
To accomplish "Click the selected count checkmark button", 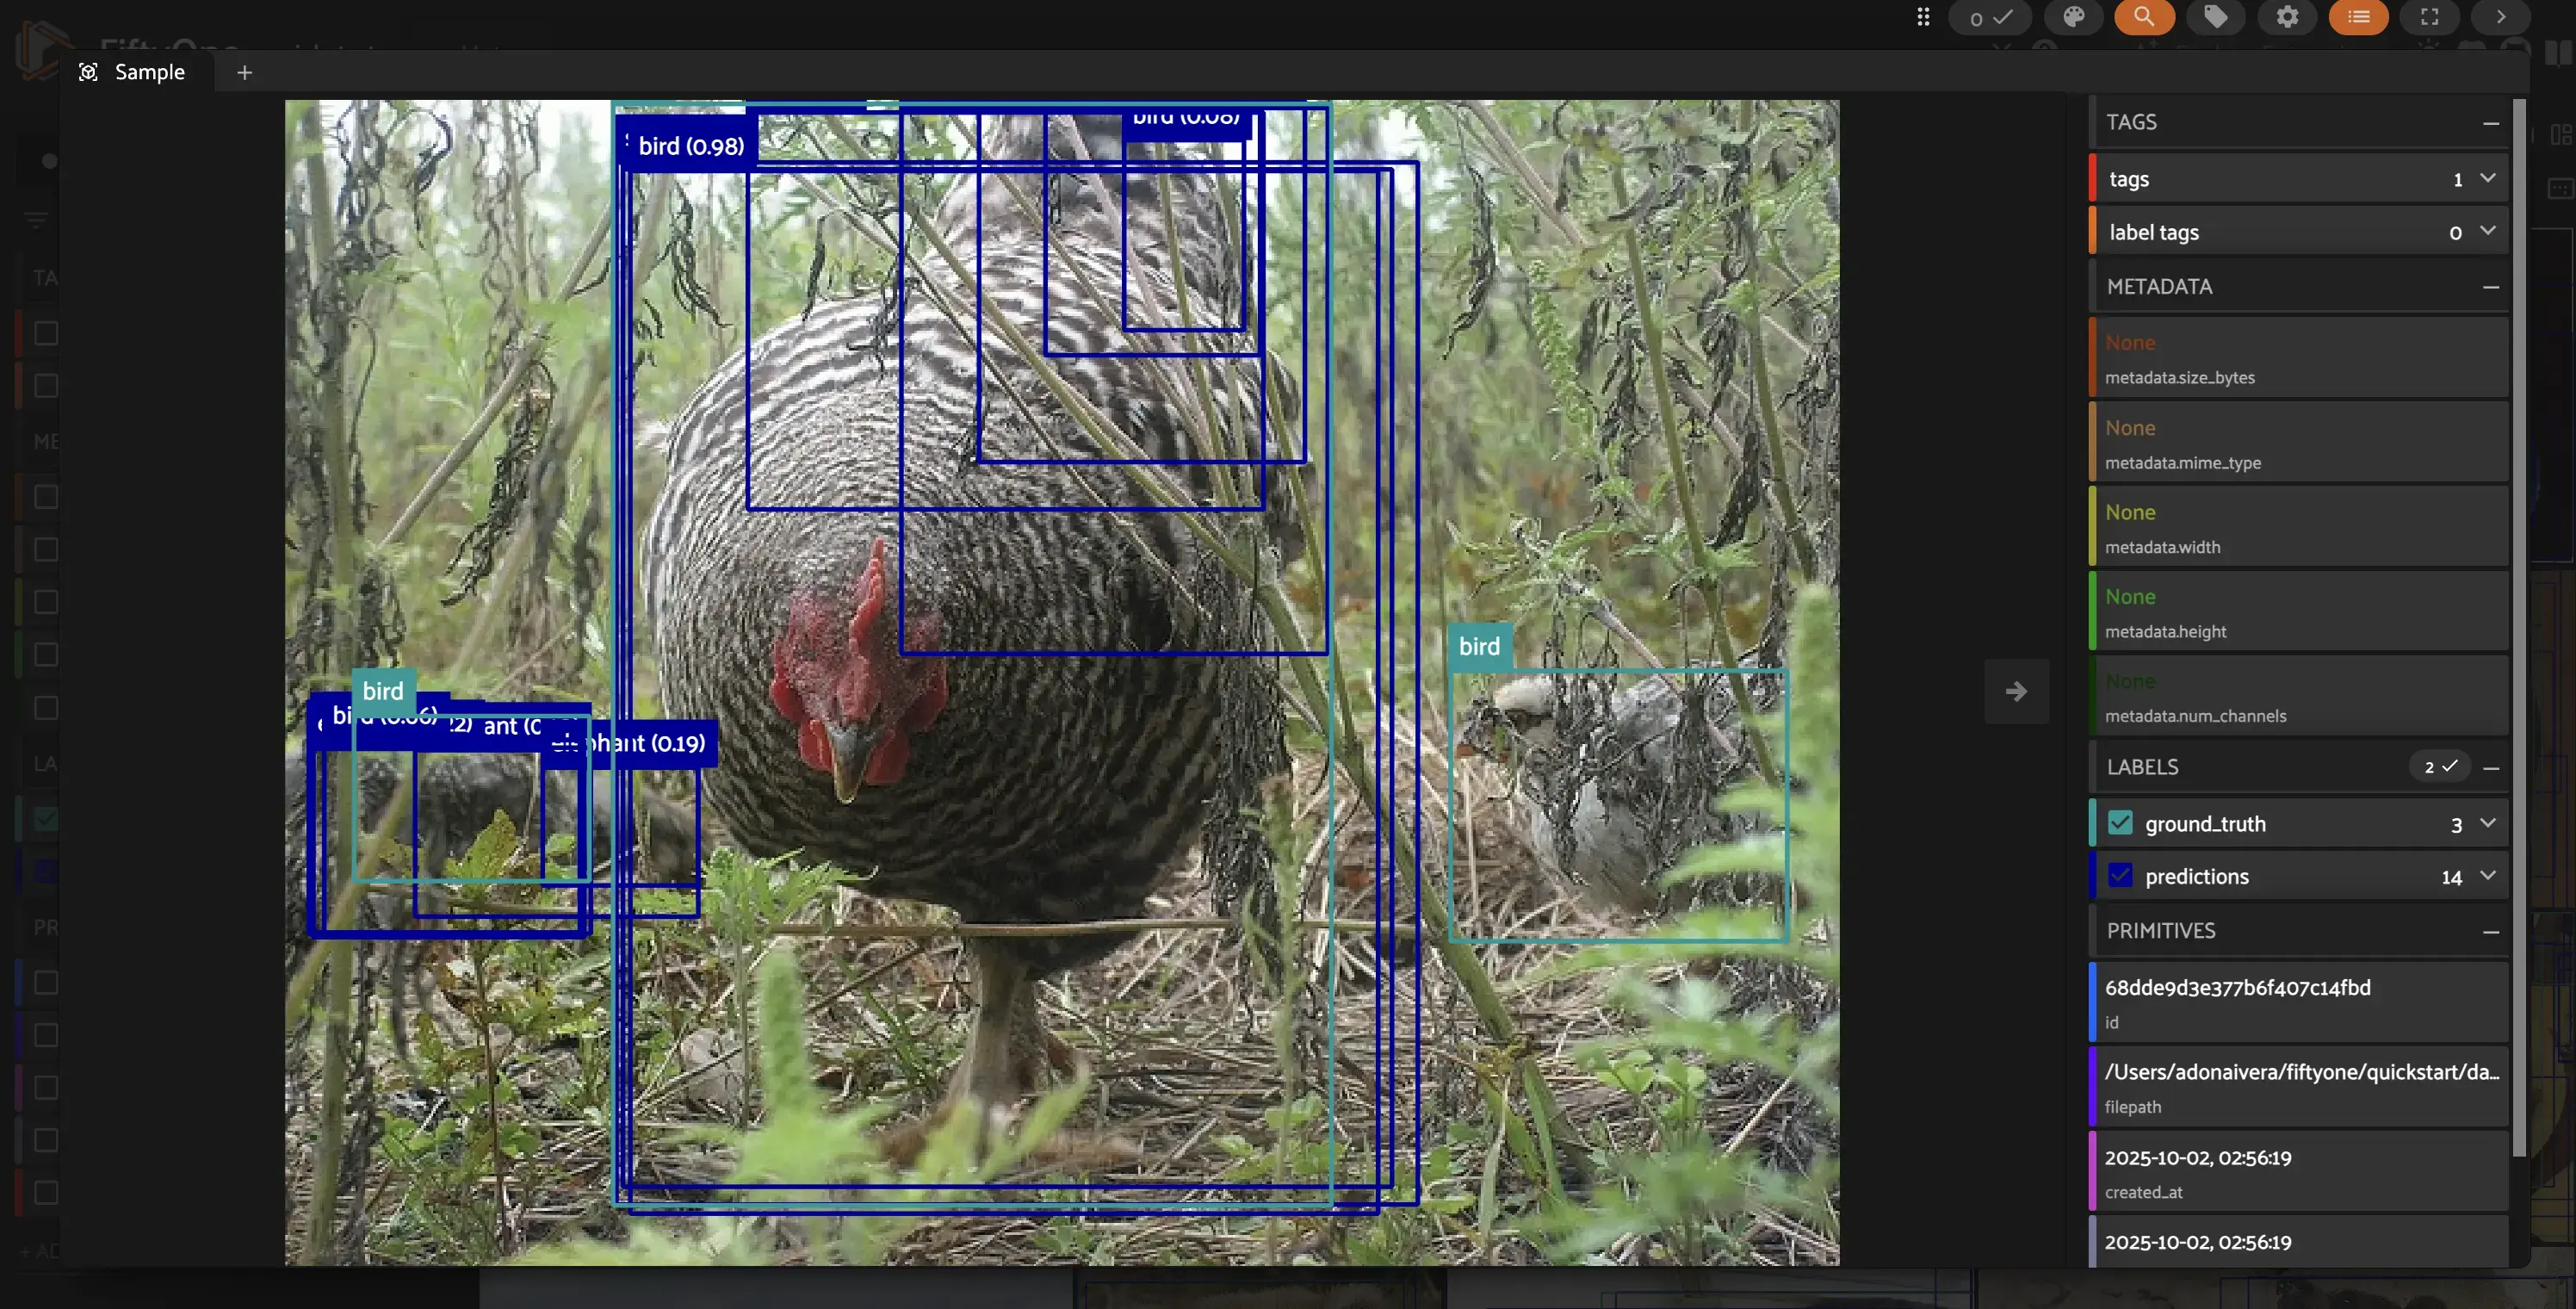I will 1990,18.
